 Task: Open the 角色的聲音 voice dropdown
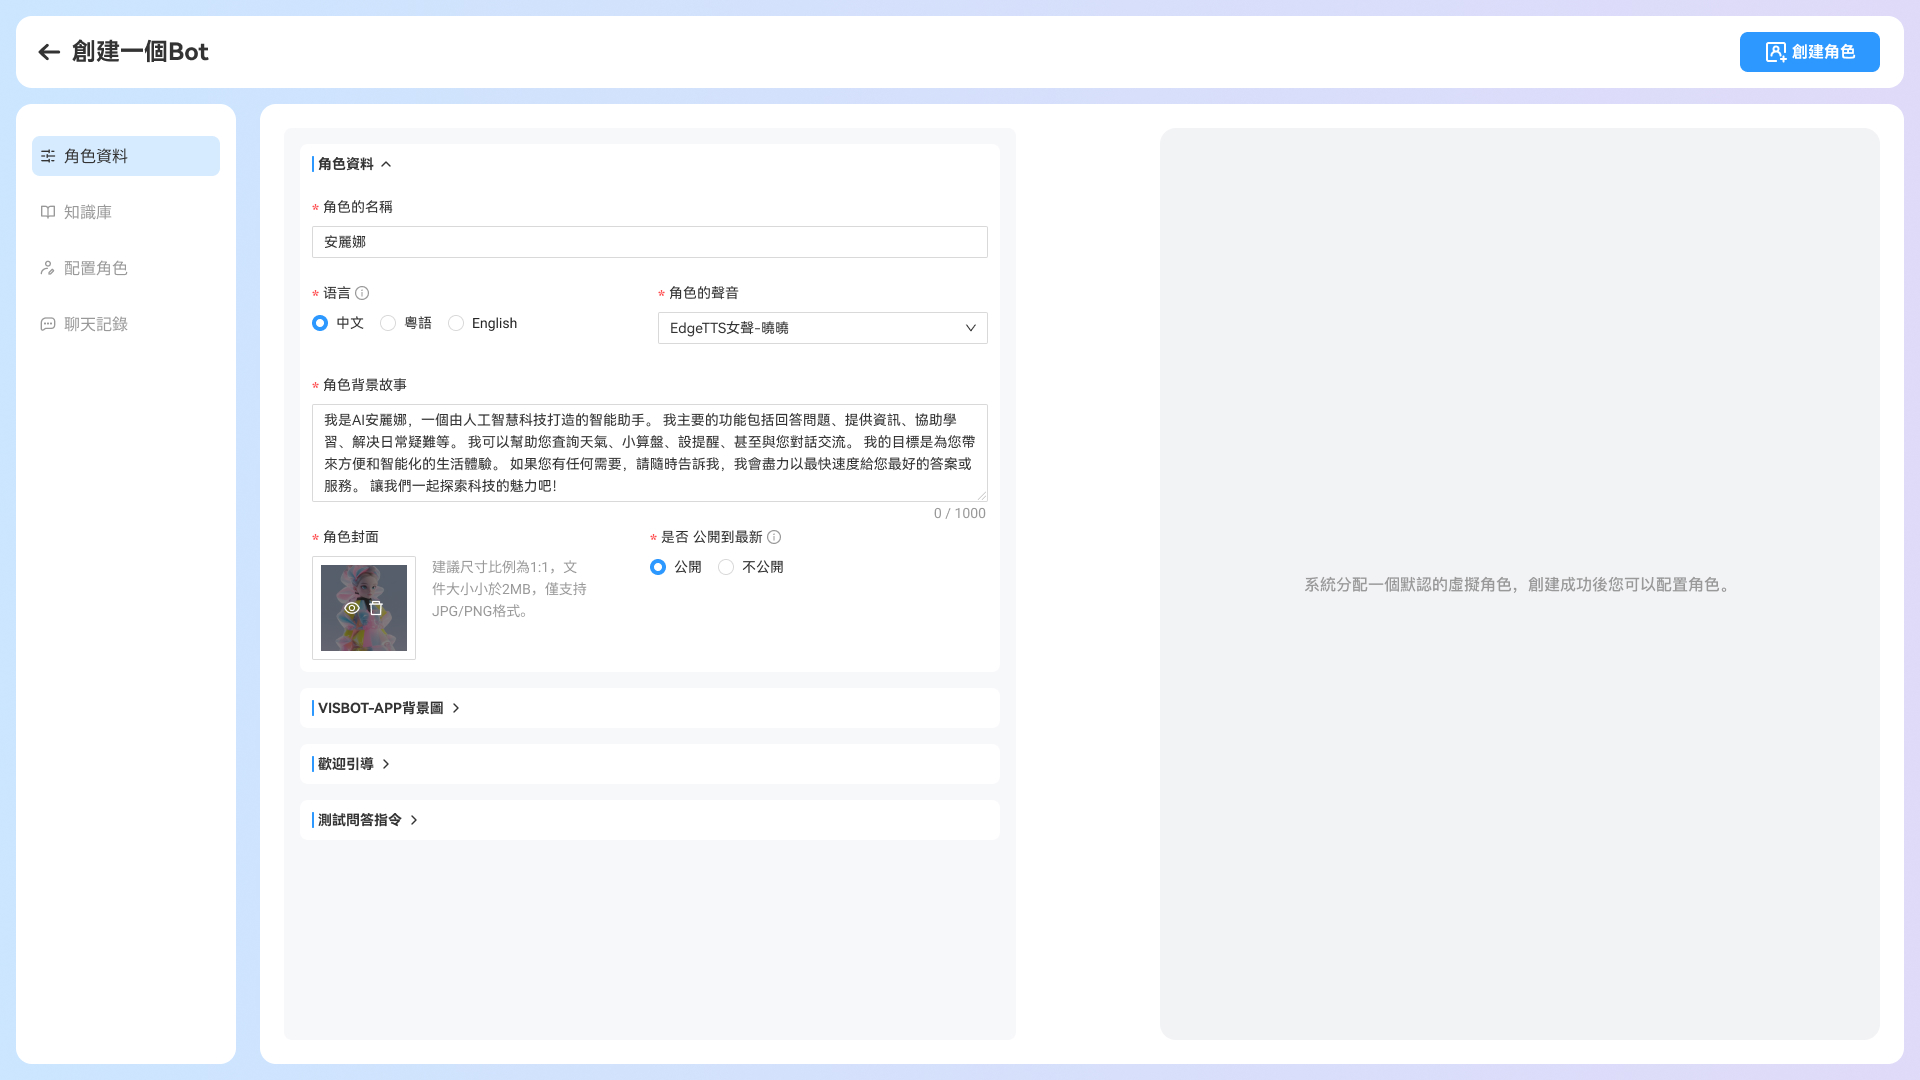pos(822,328)
